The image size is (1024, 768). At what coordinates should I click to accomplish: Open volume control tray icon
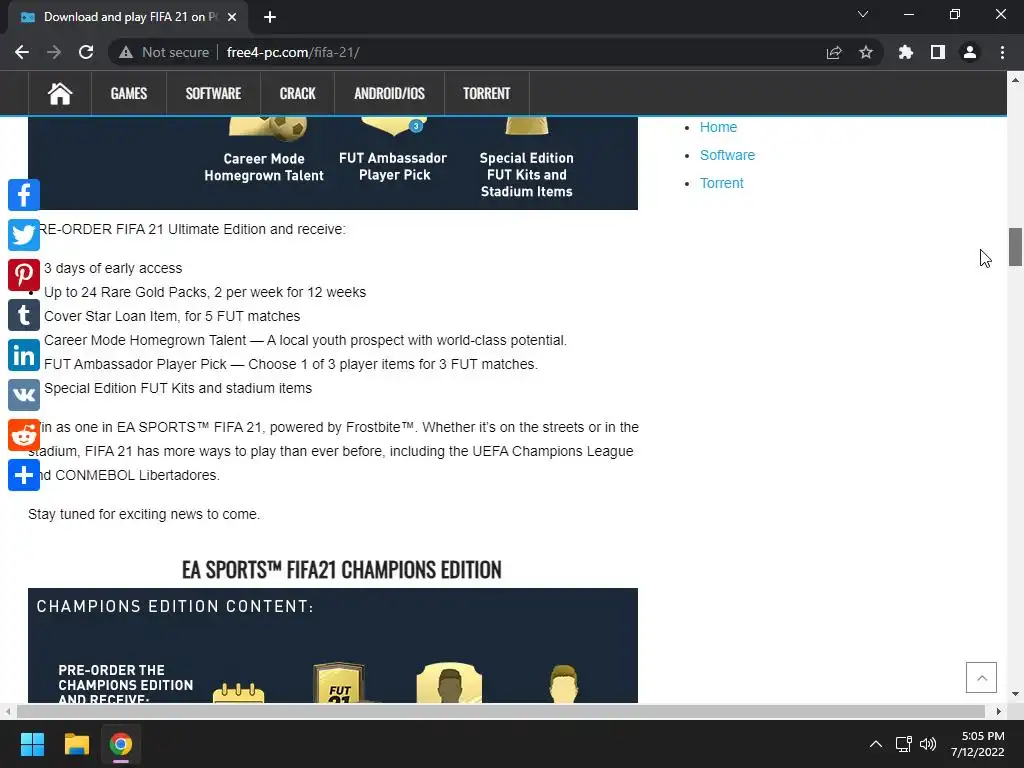(927, 744)
